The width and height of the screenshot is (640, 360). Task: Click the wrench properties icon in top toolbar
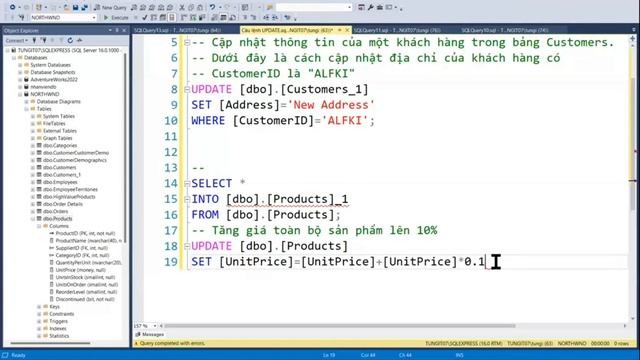[x=371, y=7]
